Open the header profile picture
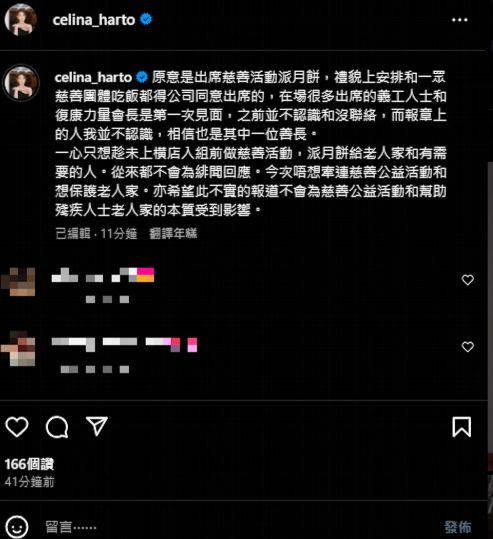This screenshot has height=539, width=493. 21,20
